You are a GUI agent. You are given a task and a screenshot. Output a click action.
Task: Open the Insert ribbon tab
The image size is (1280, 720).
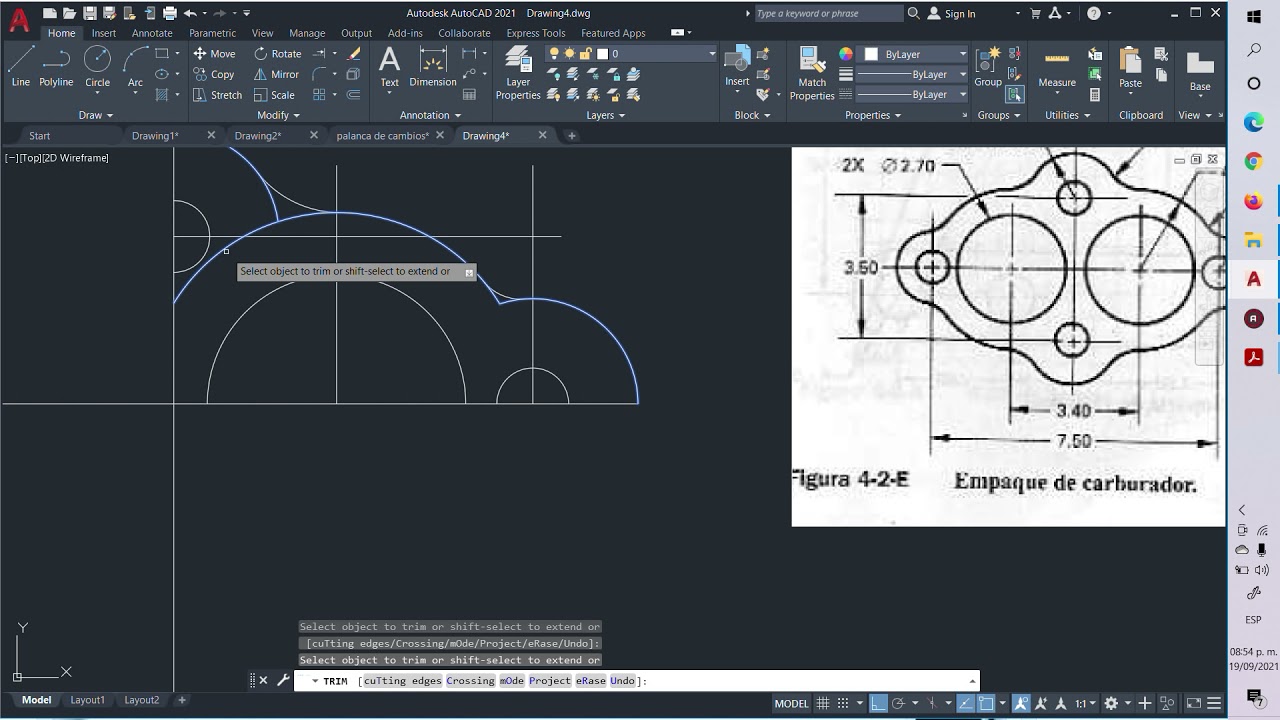point(104,33)
